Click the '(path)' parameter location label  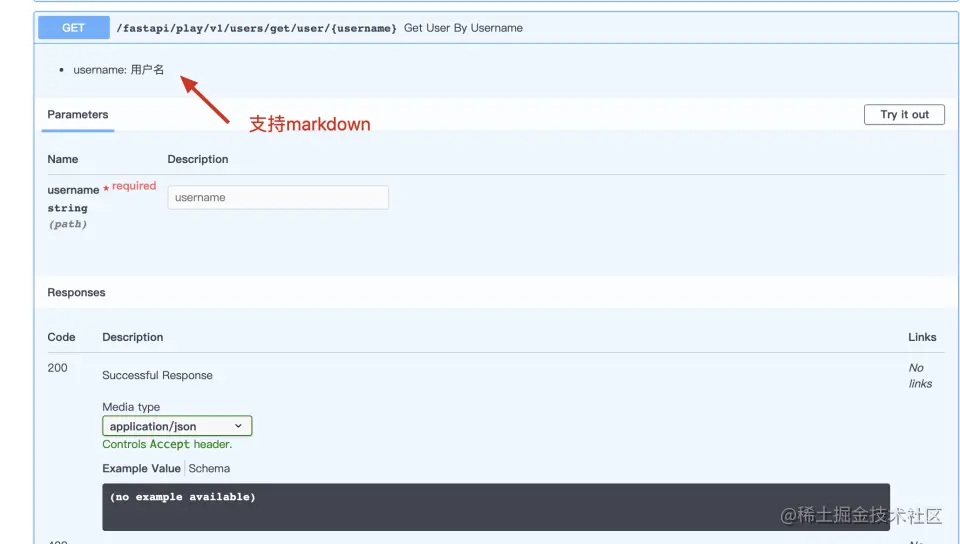(x=67, y=224)
